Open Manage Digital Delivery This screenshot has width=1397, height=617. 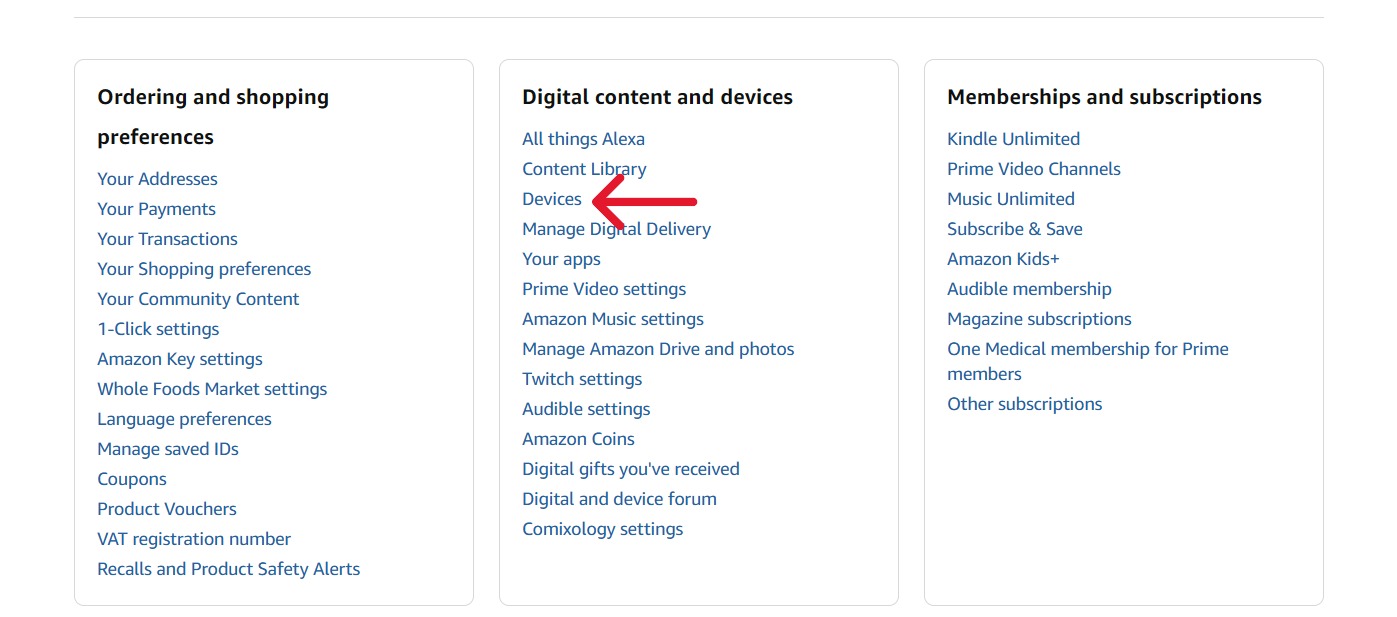click(x=616, y=229)
